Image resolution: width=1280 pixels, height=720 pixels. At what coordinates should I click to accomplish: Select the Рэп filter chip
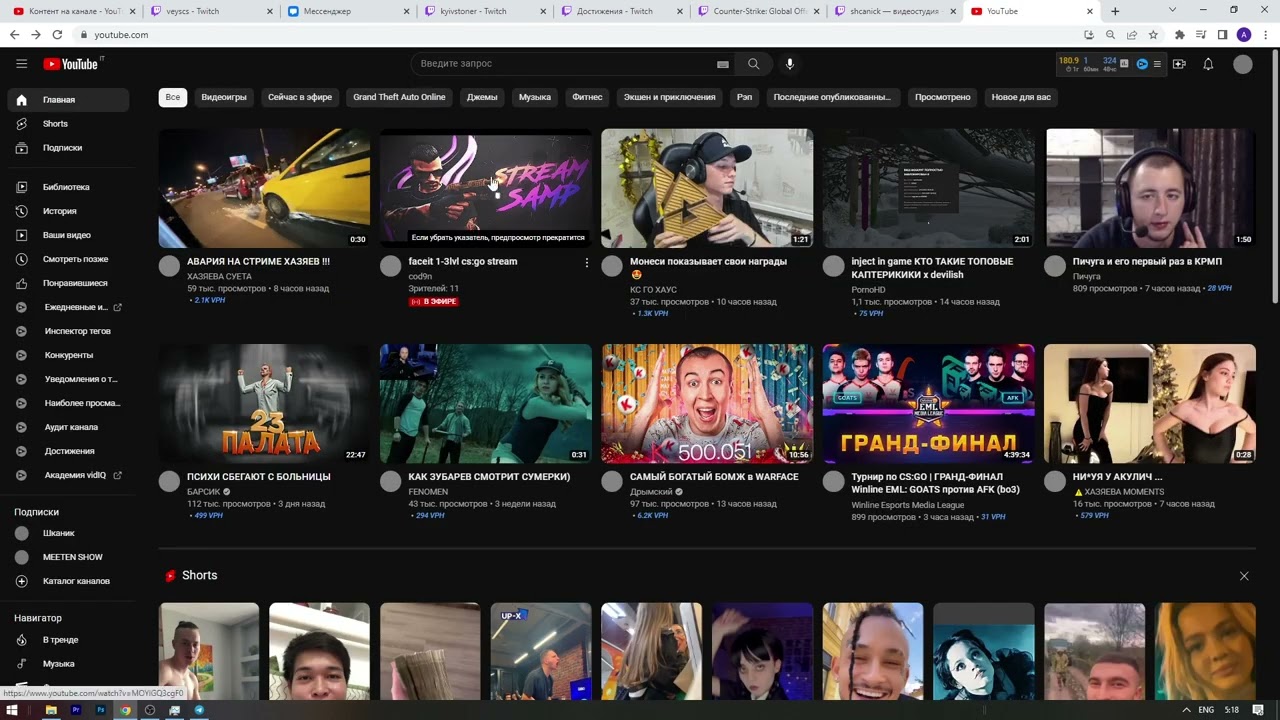tap(744, 97)
